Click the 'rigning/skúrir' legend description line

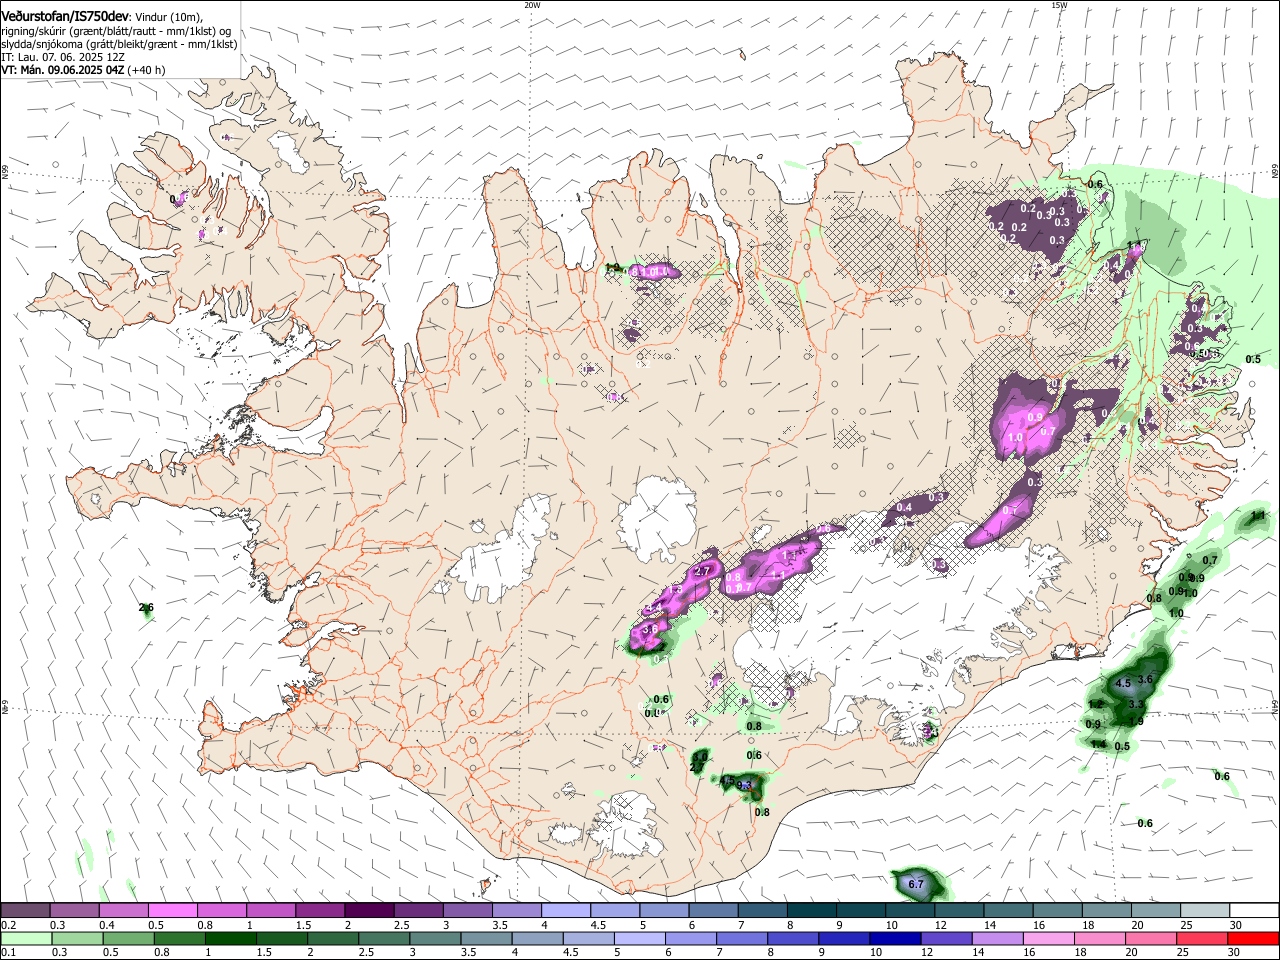[x=116, y=31]
